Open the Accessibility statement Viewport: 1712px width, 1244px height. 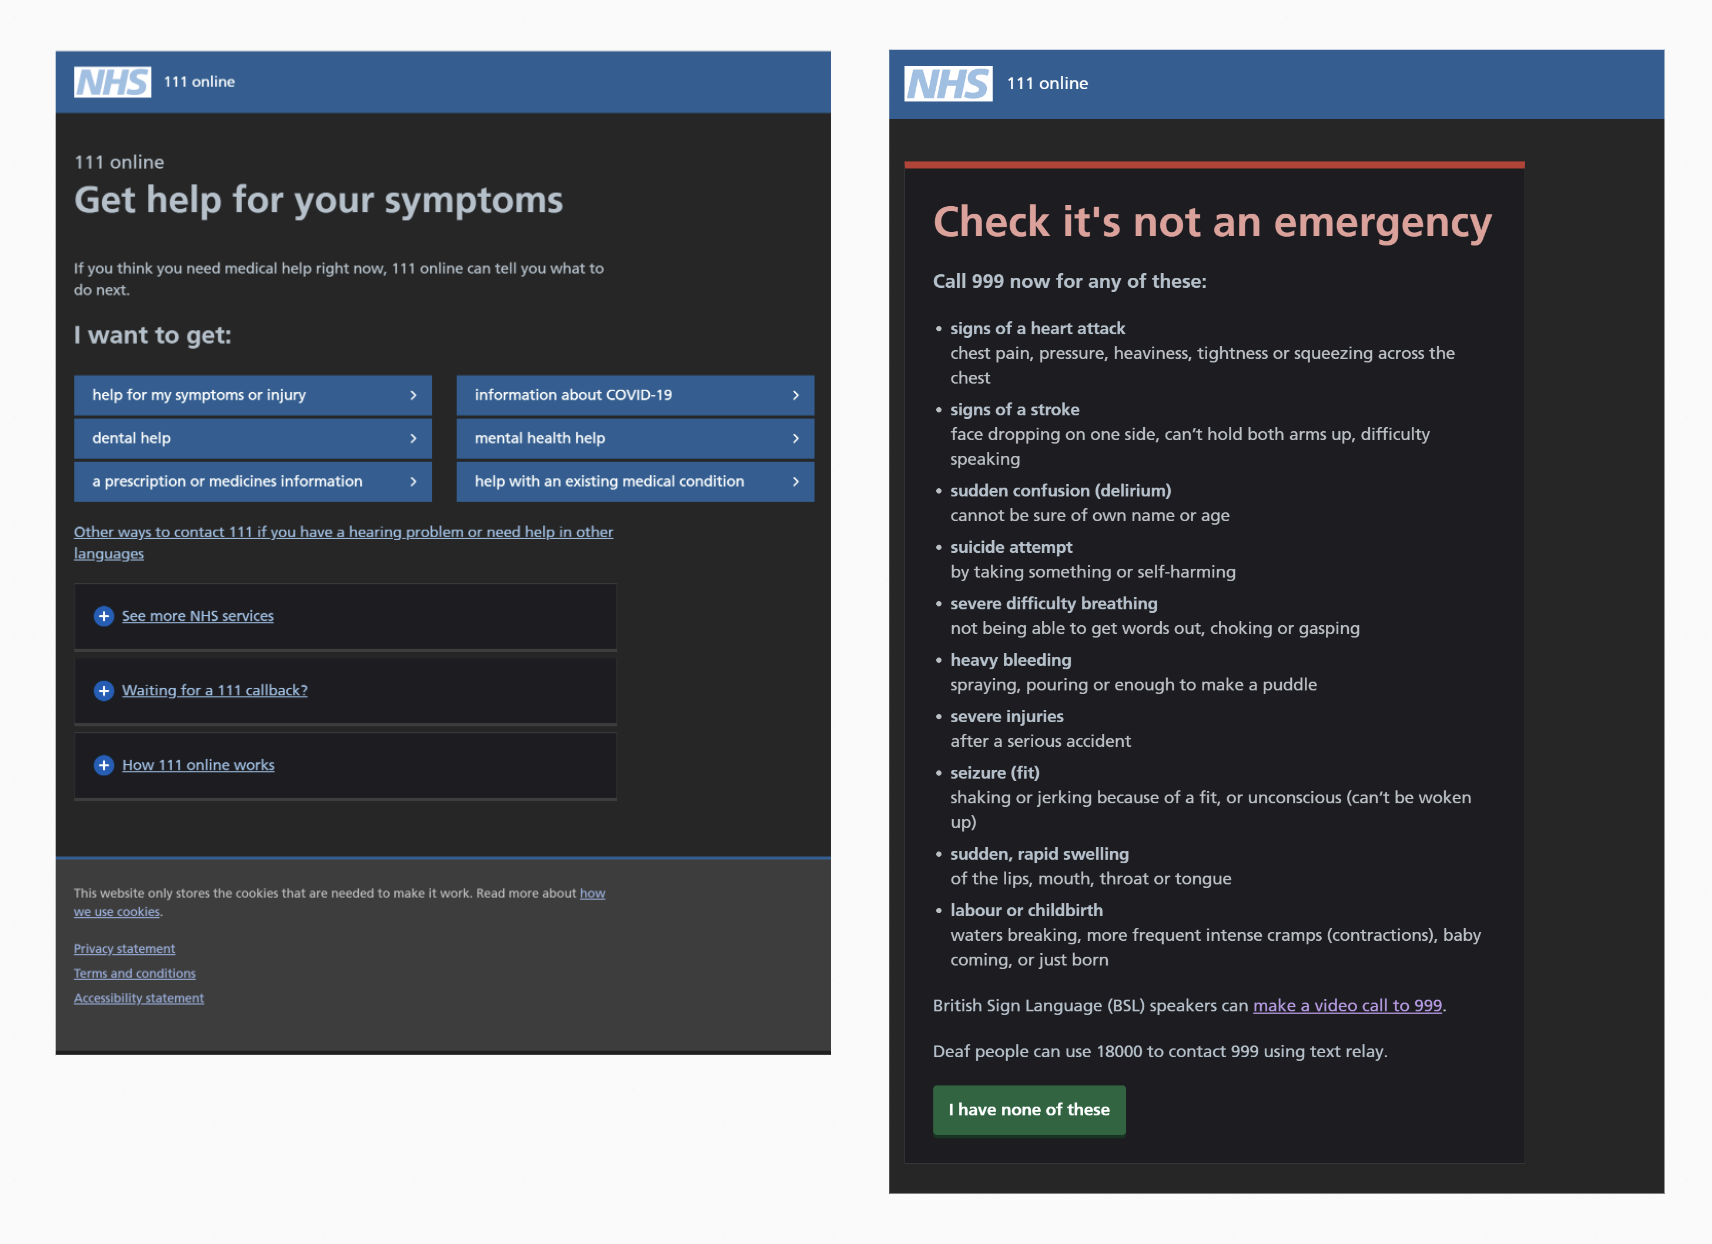(138, 998)
